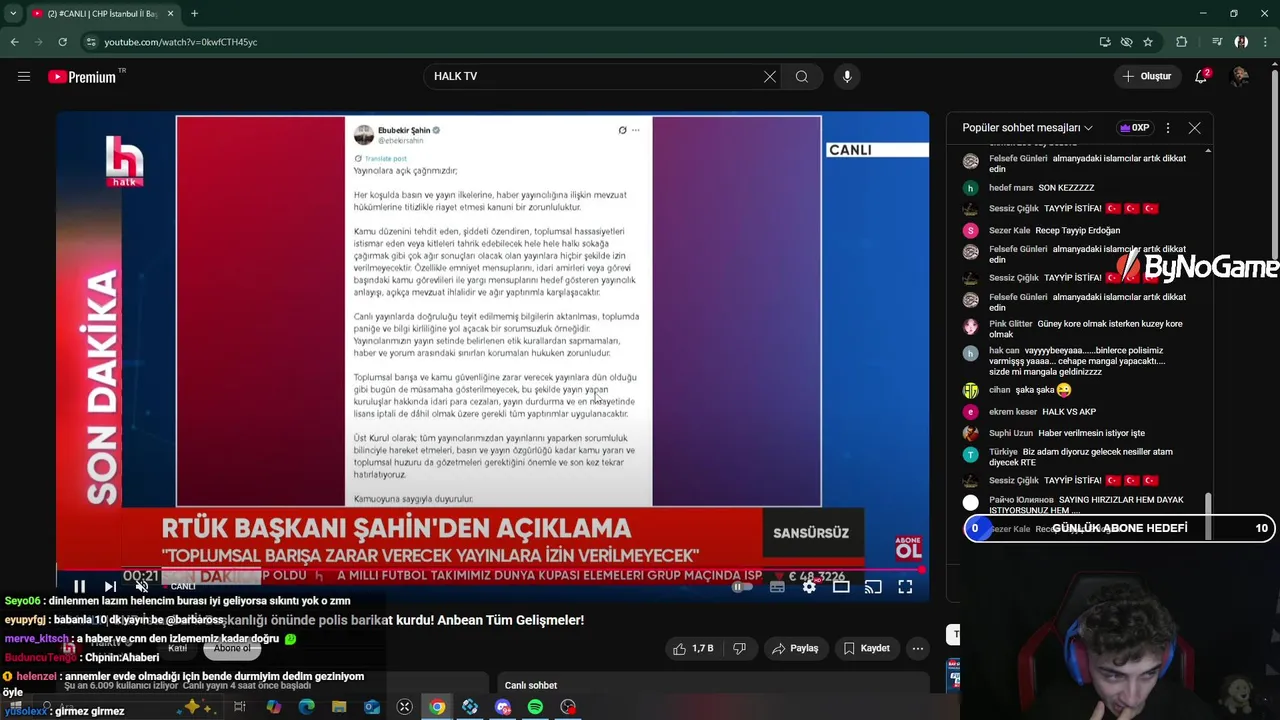Click the live chat scrollbar
This screenshot has width=1280, height=720.
(x=1208, y=517)
